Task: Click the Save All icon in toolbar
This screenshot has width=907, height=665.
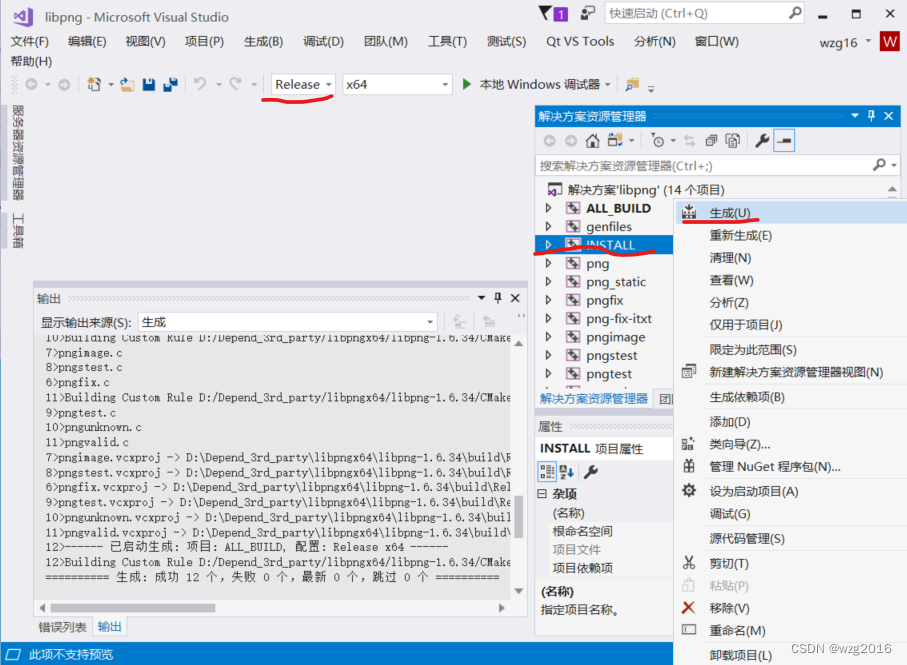Action: [x=168, y=86]
